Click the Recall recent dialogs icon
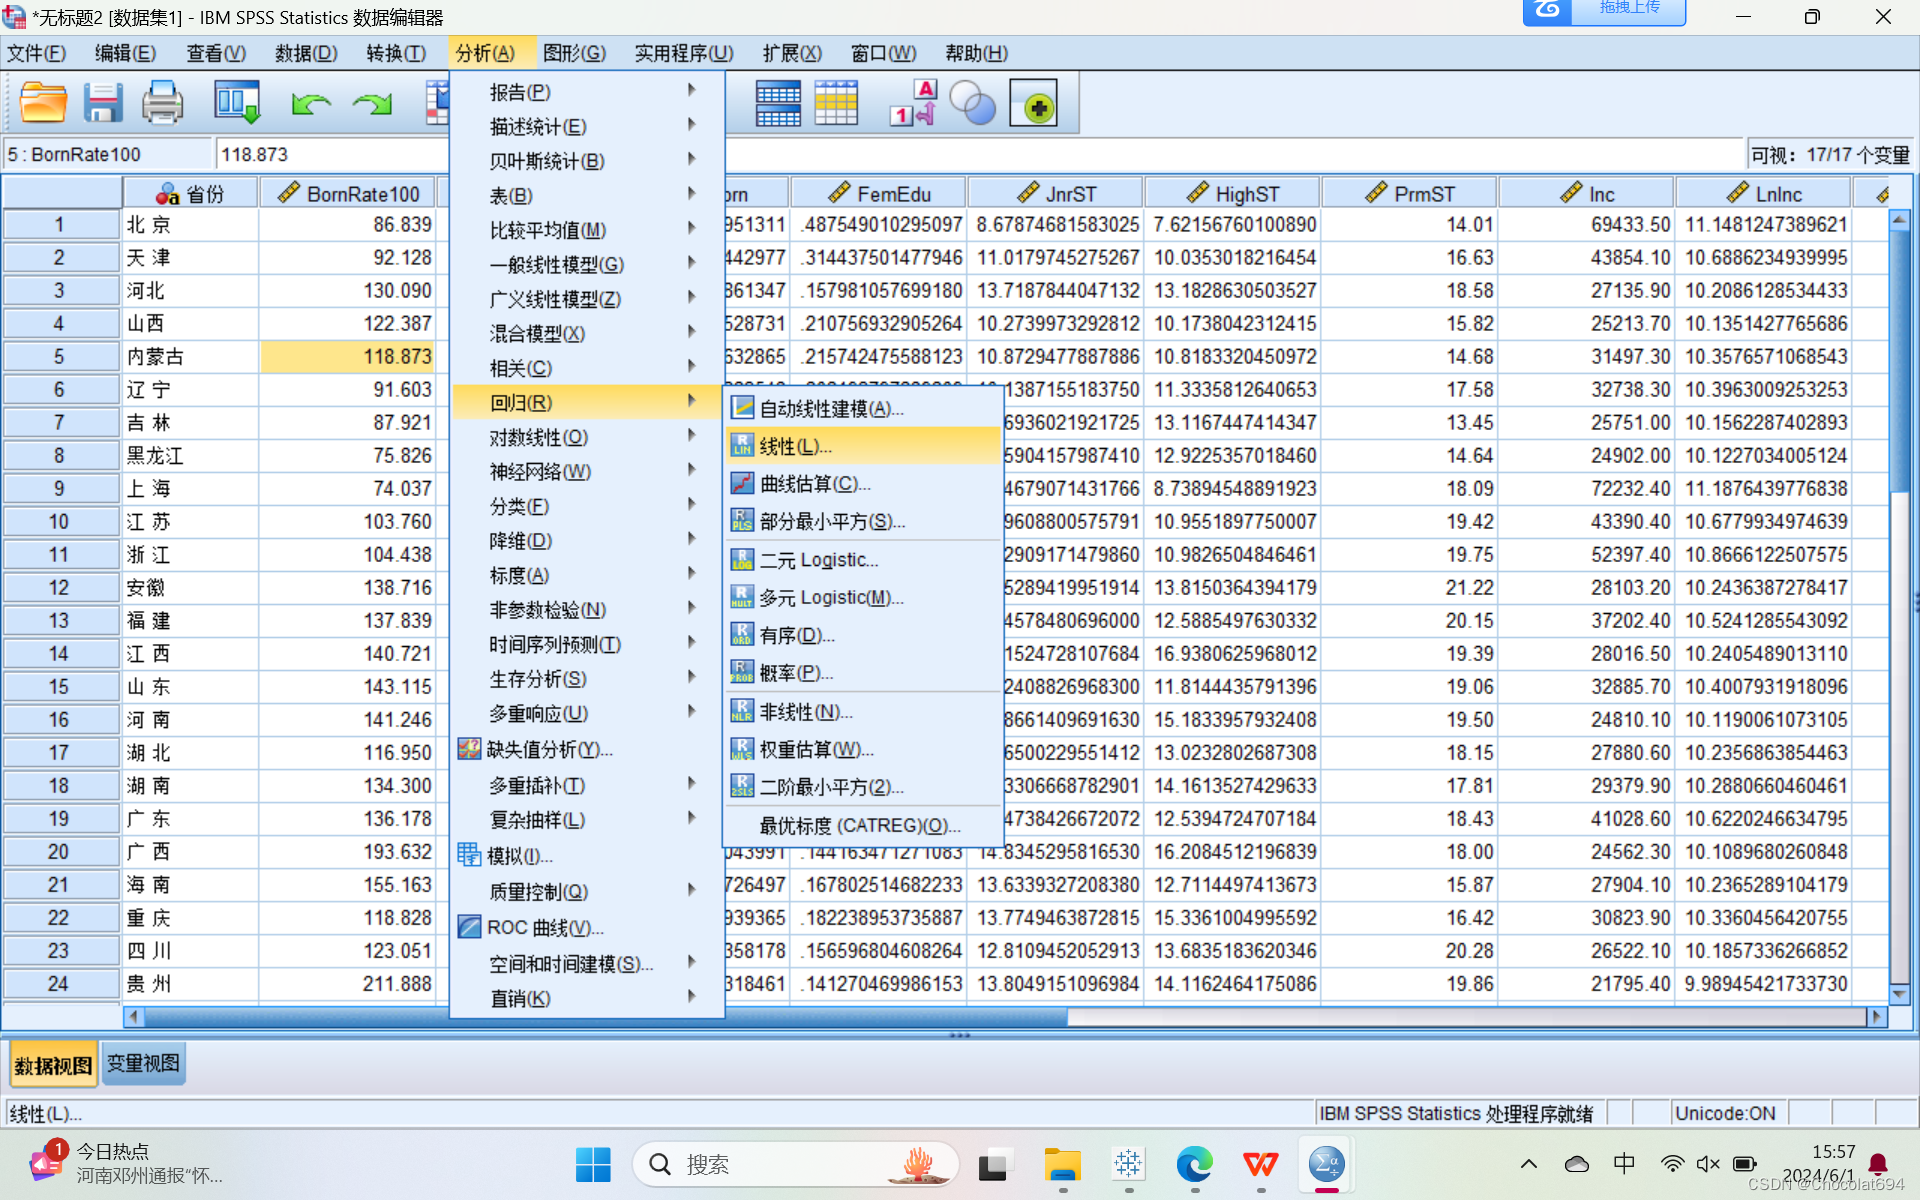Screen dimensions: 1920x1200 [x=237, y=103]
